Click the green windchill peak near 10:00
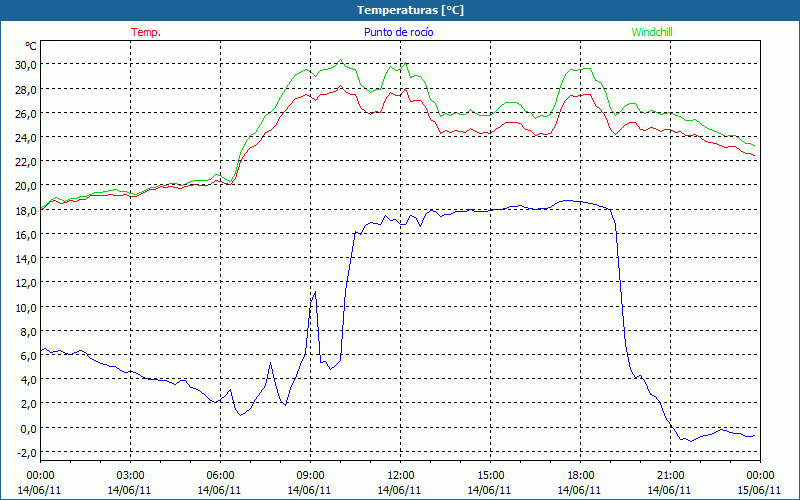Screen dimensions: 800x500 point(341,60)
